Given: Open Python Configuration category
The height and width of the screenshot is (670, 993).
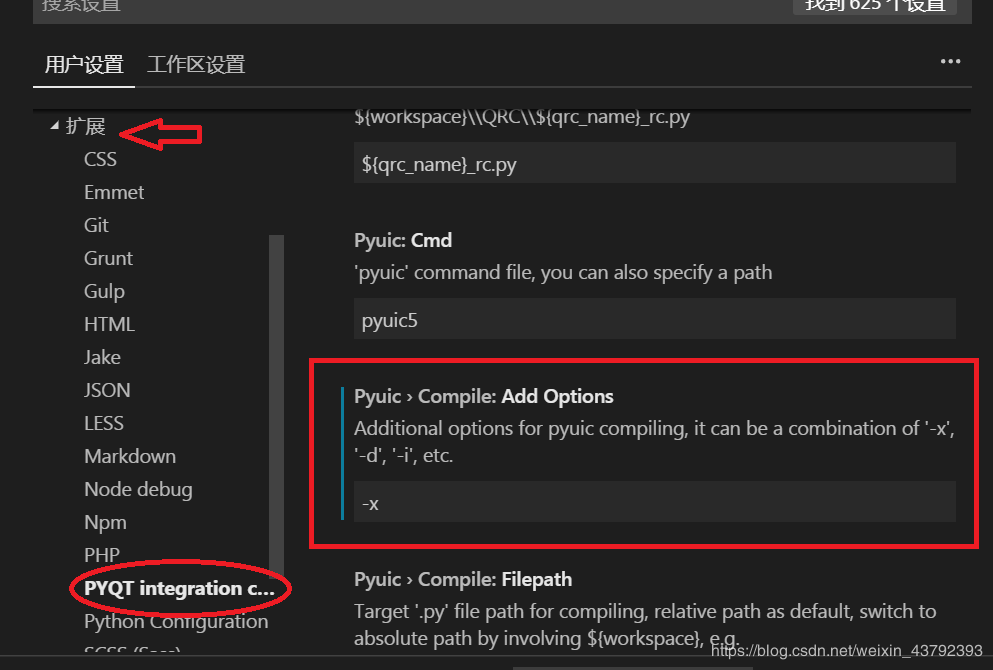Looking at the screenshot, I should [176, 621].
